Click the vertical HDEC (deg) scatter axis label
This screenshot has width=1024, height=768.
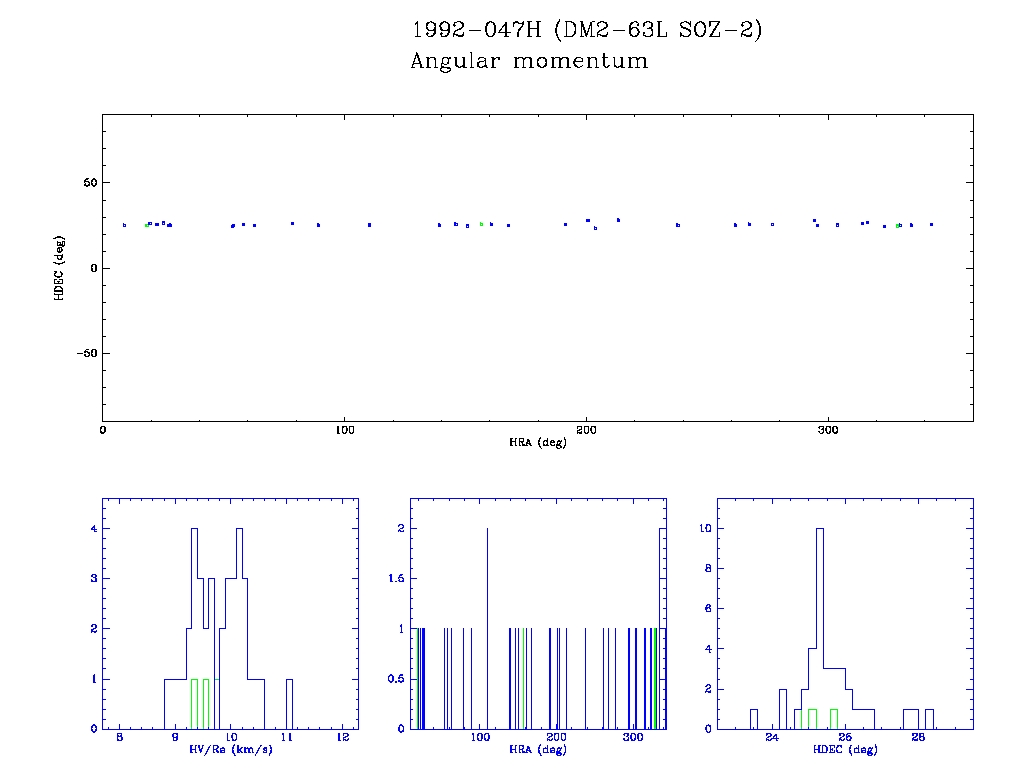[x=59, y=267]
